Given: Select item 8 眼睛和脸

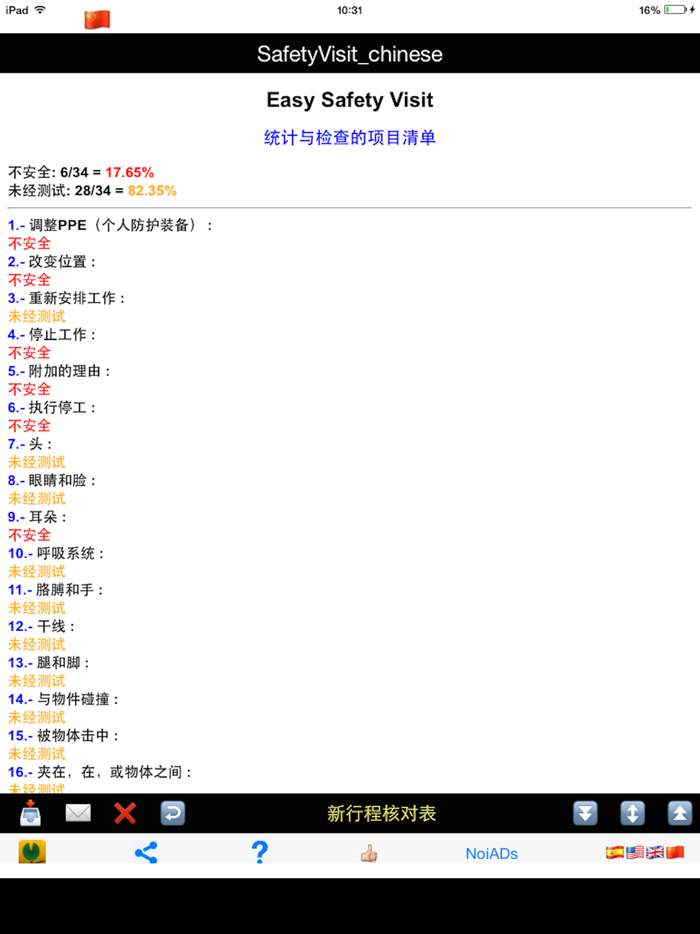Looking at the screenshot, I should click(52, 480).
